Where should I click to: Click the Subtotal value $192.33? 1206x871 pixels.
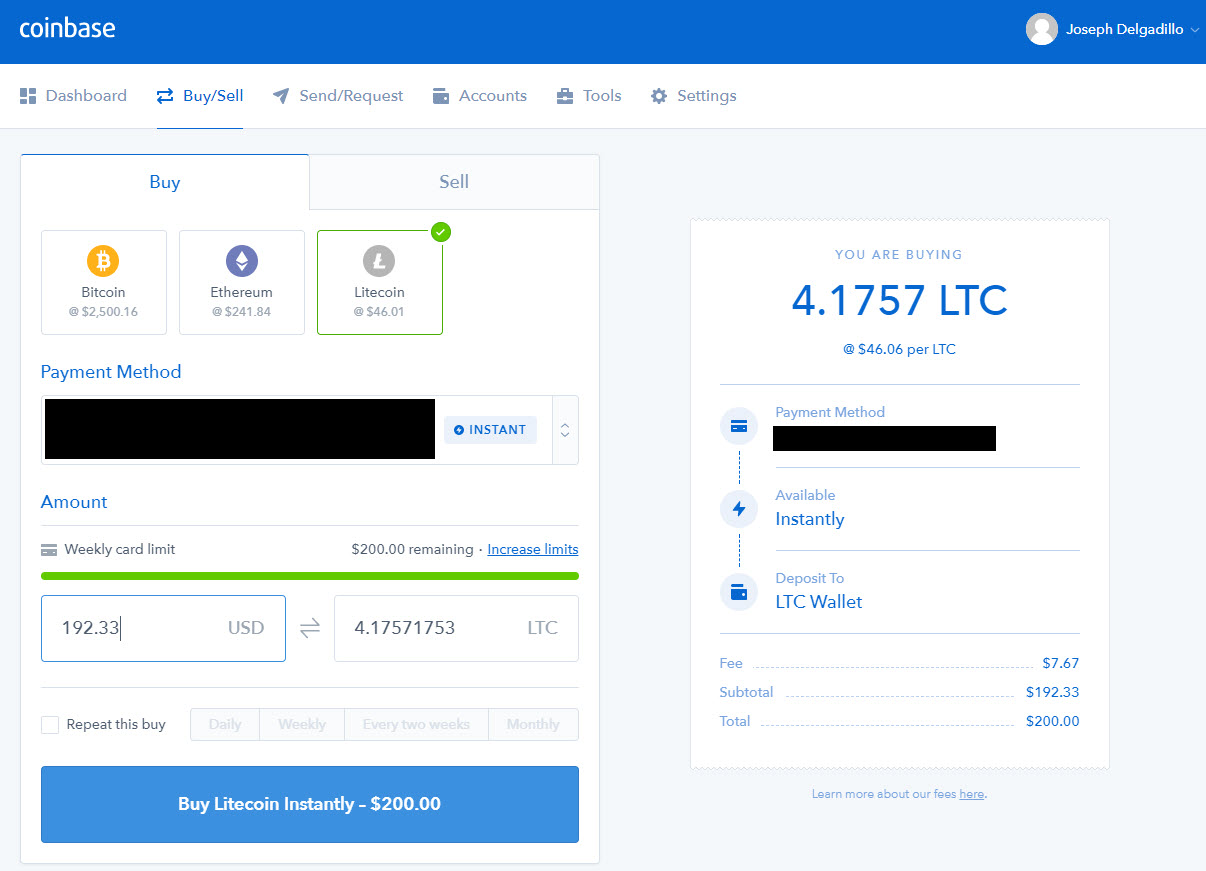point(1053,692)
